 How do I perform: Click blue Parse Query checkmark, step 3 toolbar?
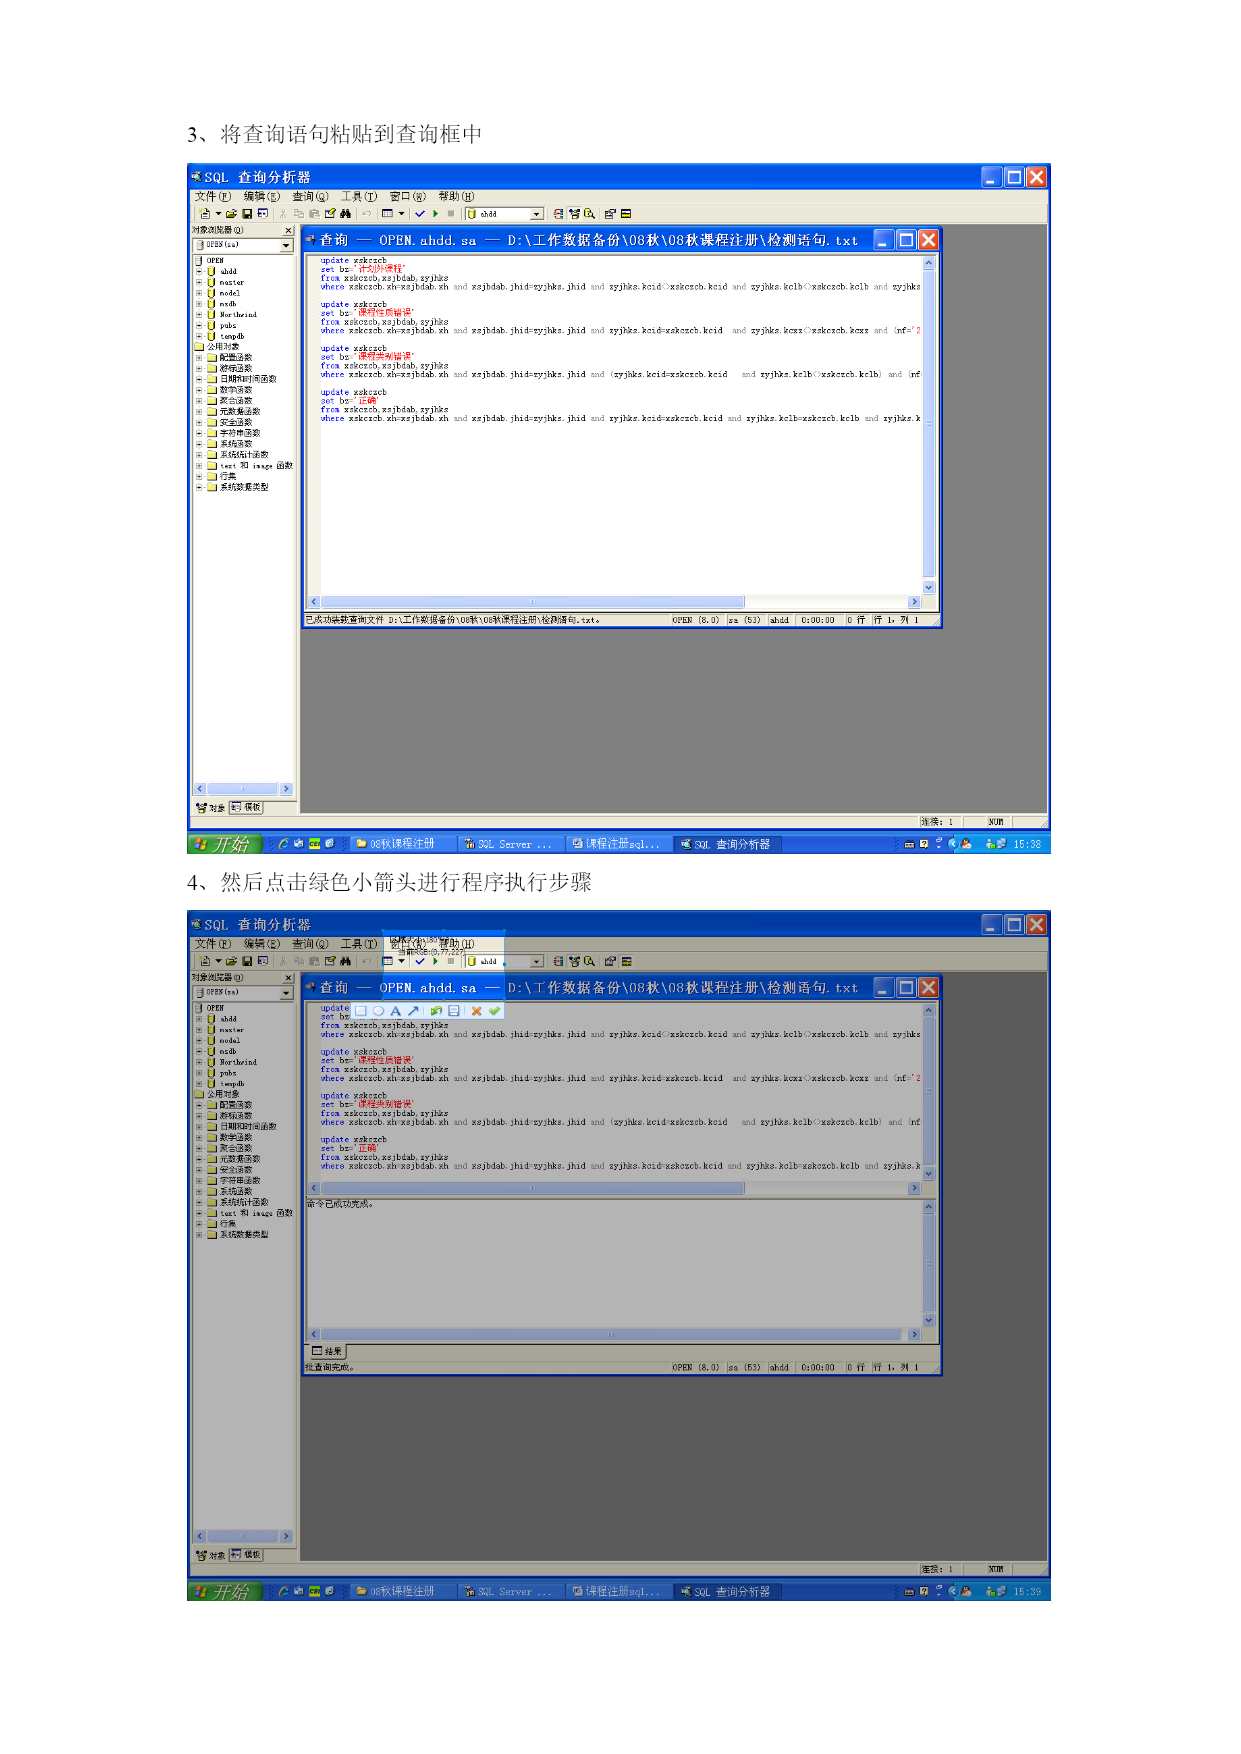tap(420, 213)
